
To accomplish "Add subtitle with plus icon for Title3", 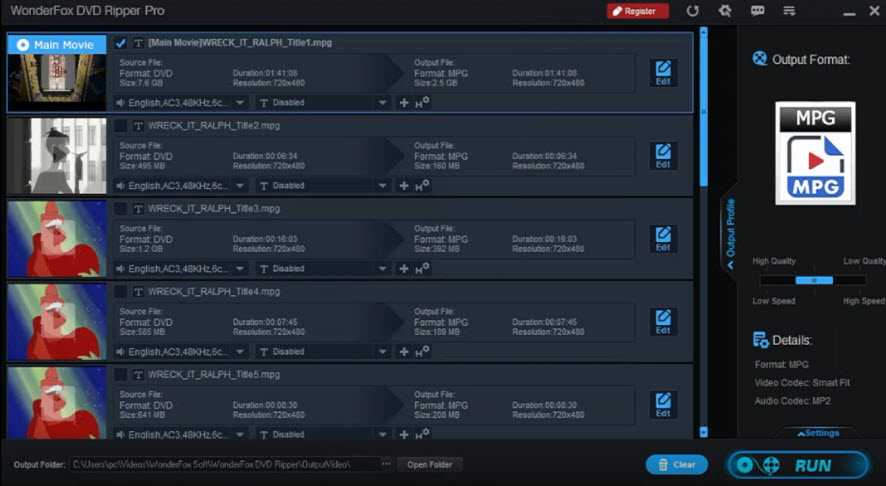I will coord(404,269).
